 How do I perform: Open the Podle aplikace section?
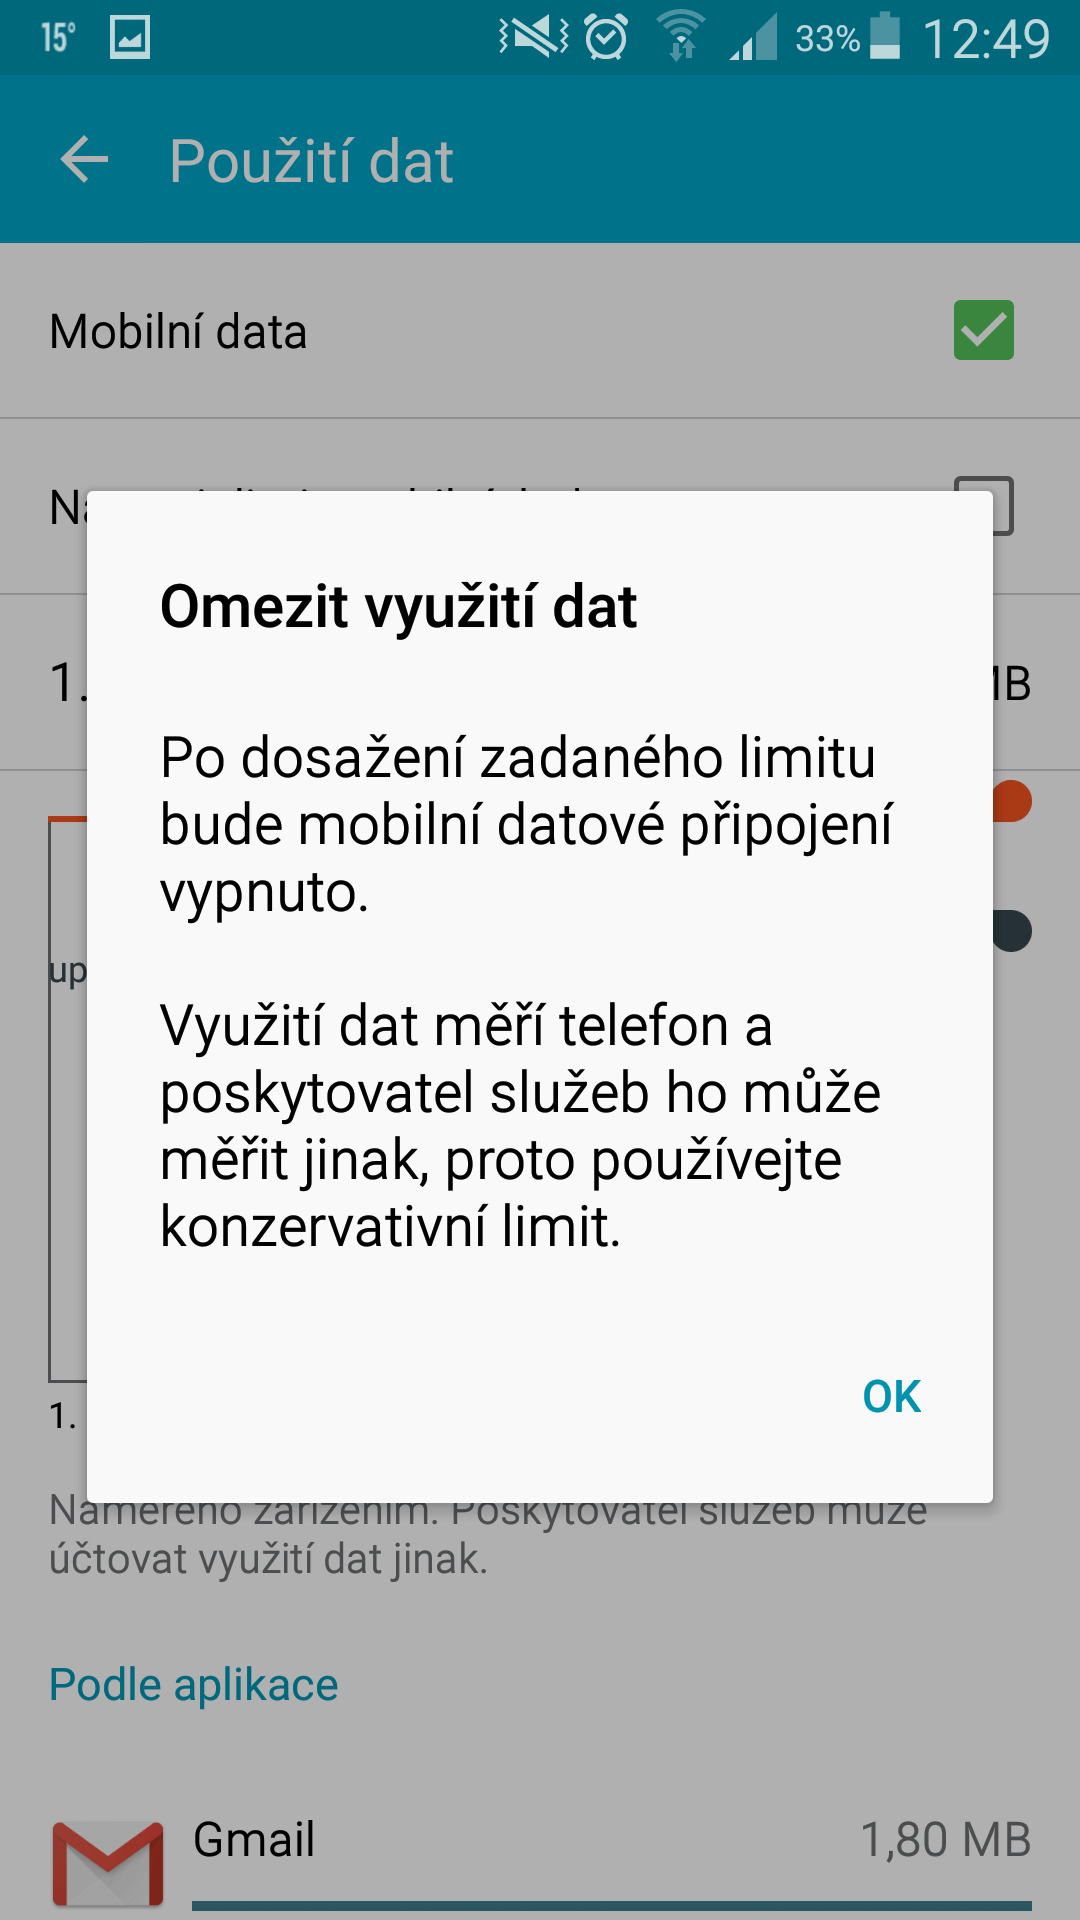pos(194,1685)
